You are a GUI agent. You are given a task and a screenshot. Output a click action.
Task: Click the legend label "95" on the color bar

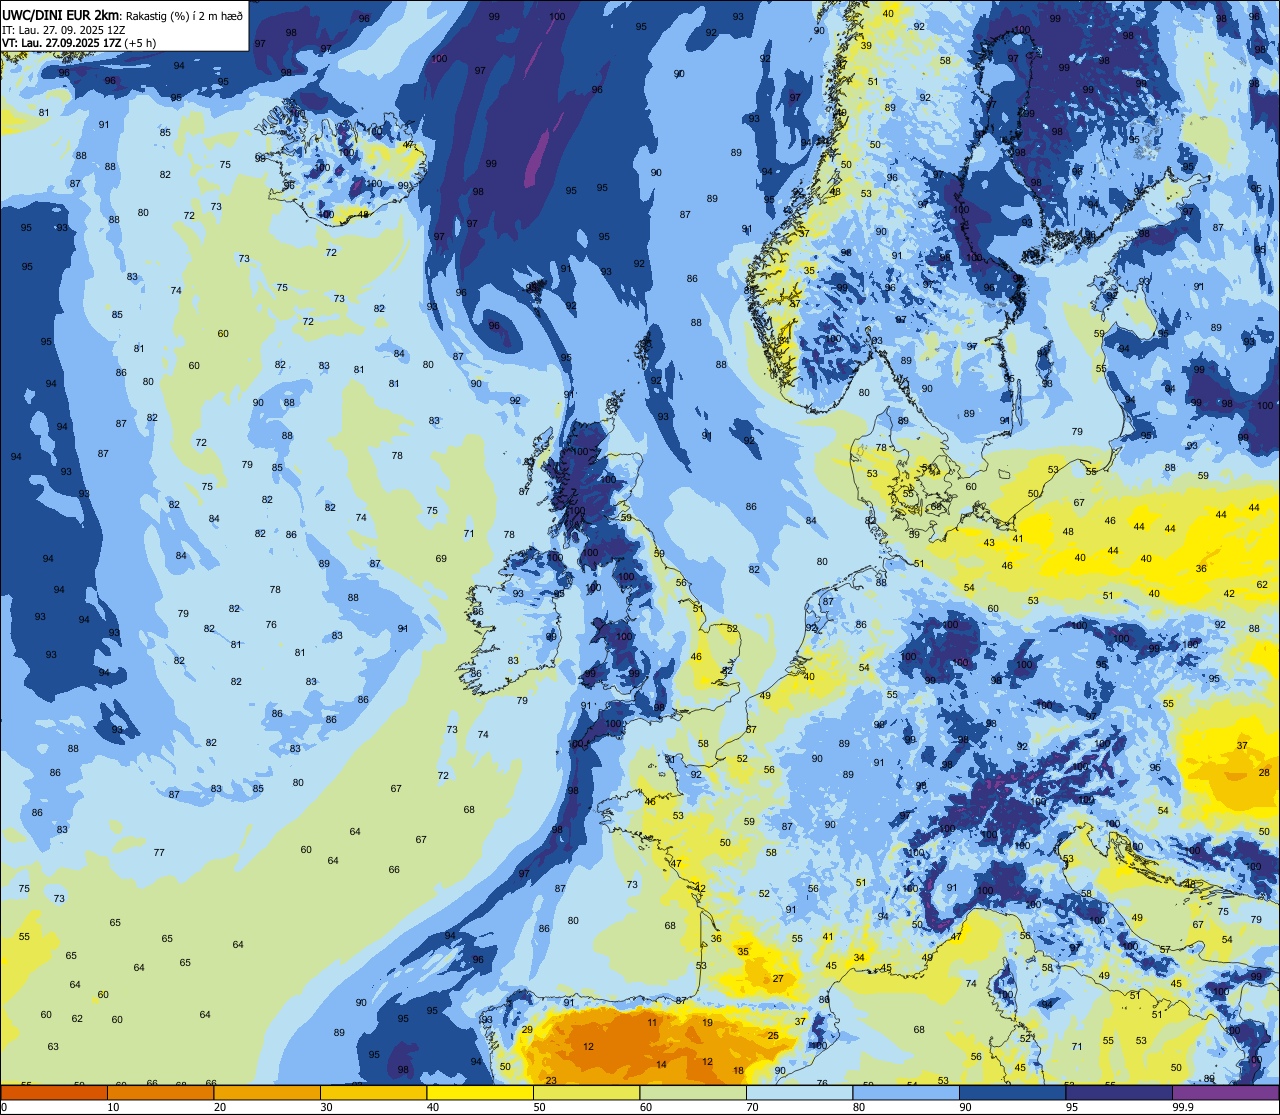click(1072, 1107)
